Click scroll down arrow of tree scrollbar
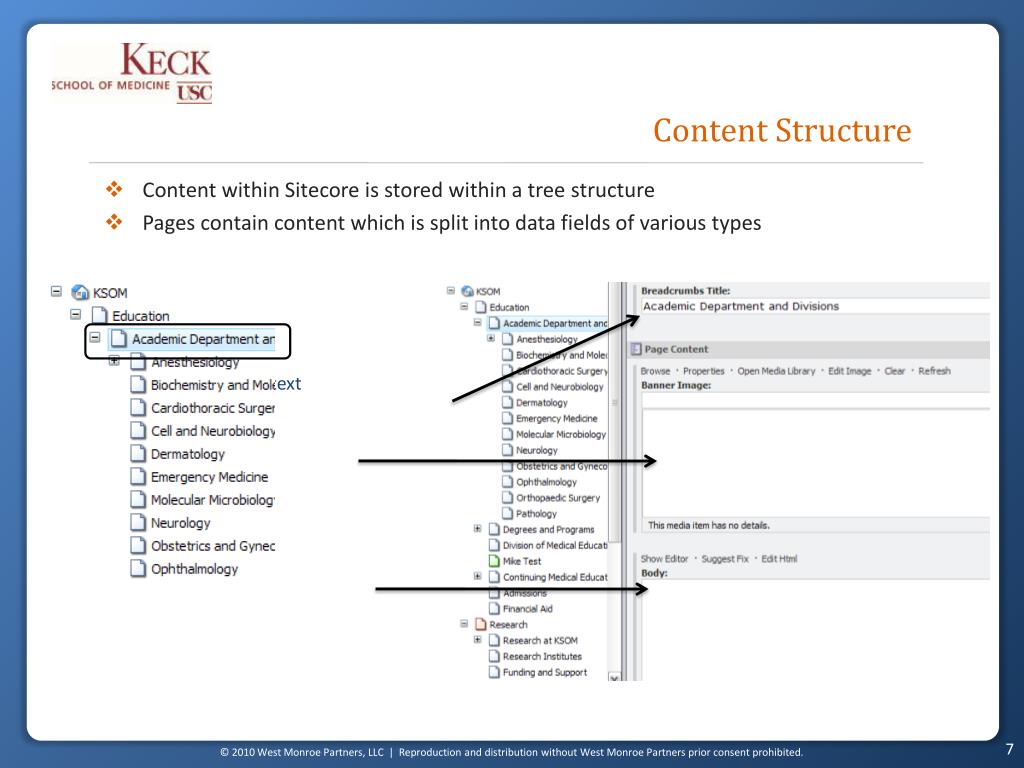The width and height of the screenshot is (1024, 768). point(614,677)
